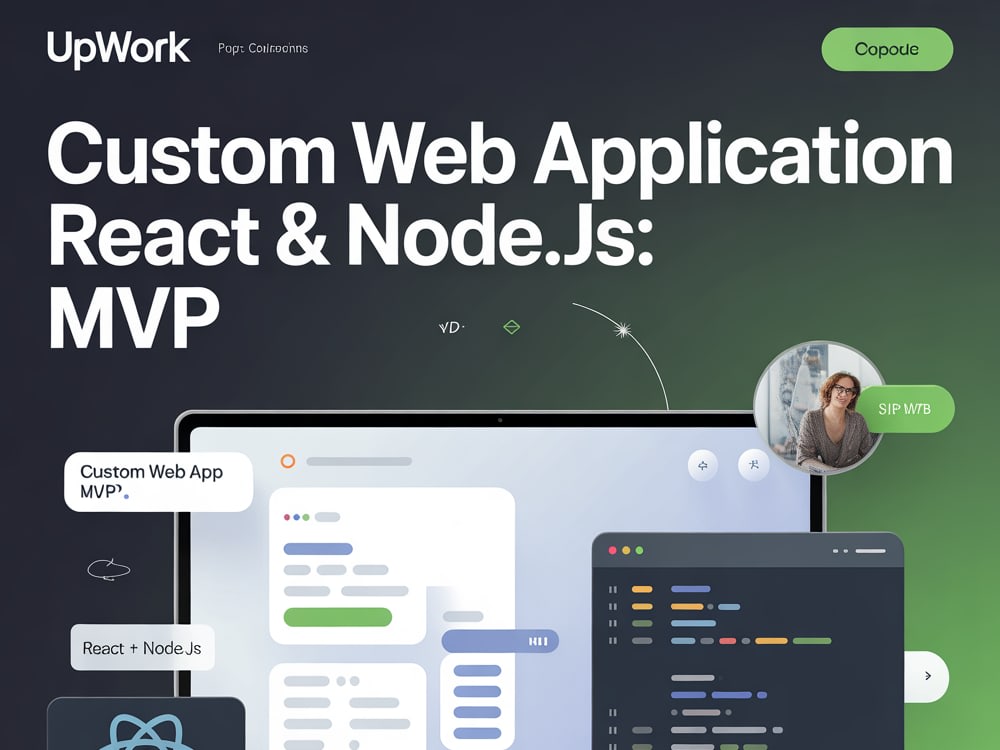Click the first round icon button on laptop screen
Screen dimensions: 1000x750
click(703, 466)
